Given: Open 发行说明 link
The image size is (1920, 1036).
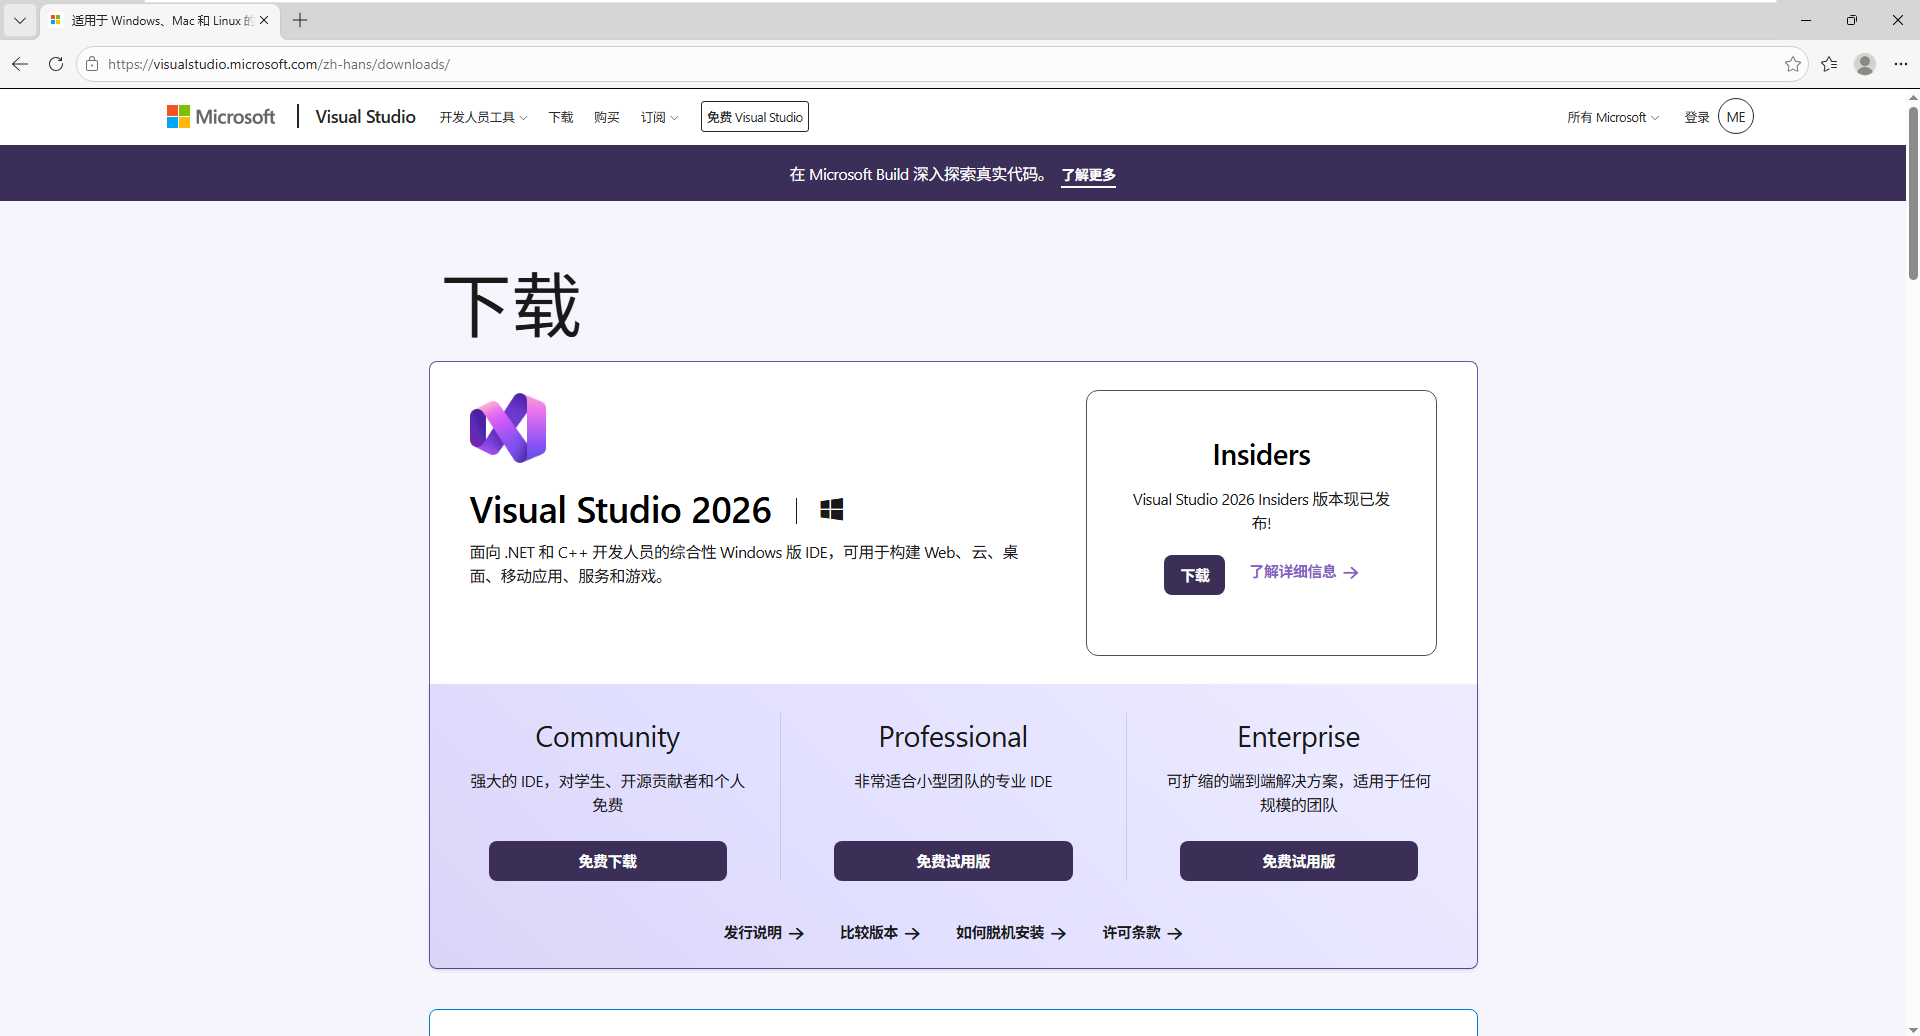Looking at the screenshot, I should [764, 933].
